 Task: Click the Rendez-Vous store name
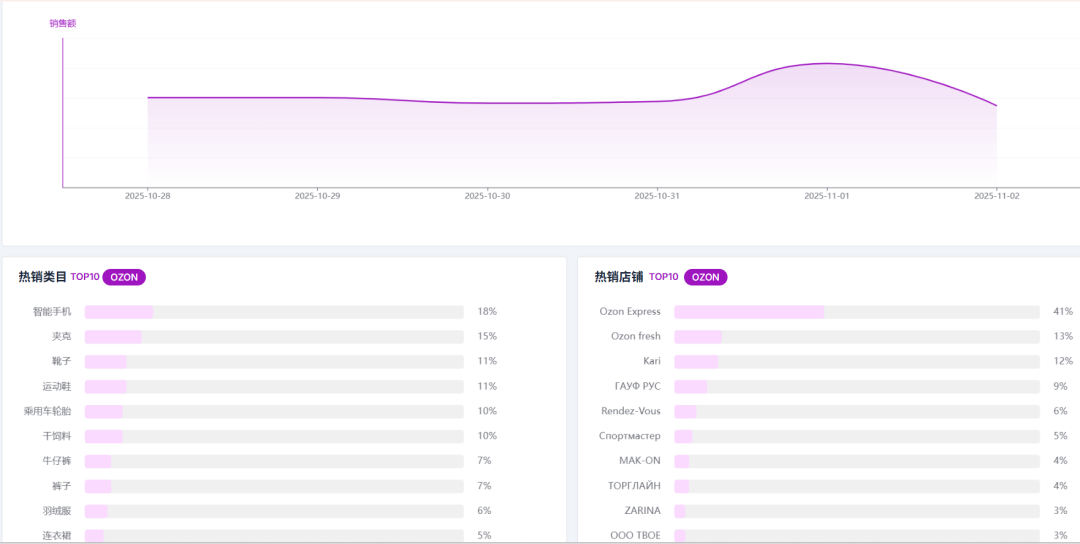pyautogui.click(x=631, y=411)
